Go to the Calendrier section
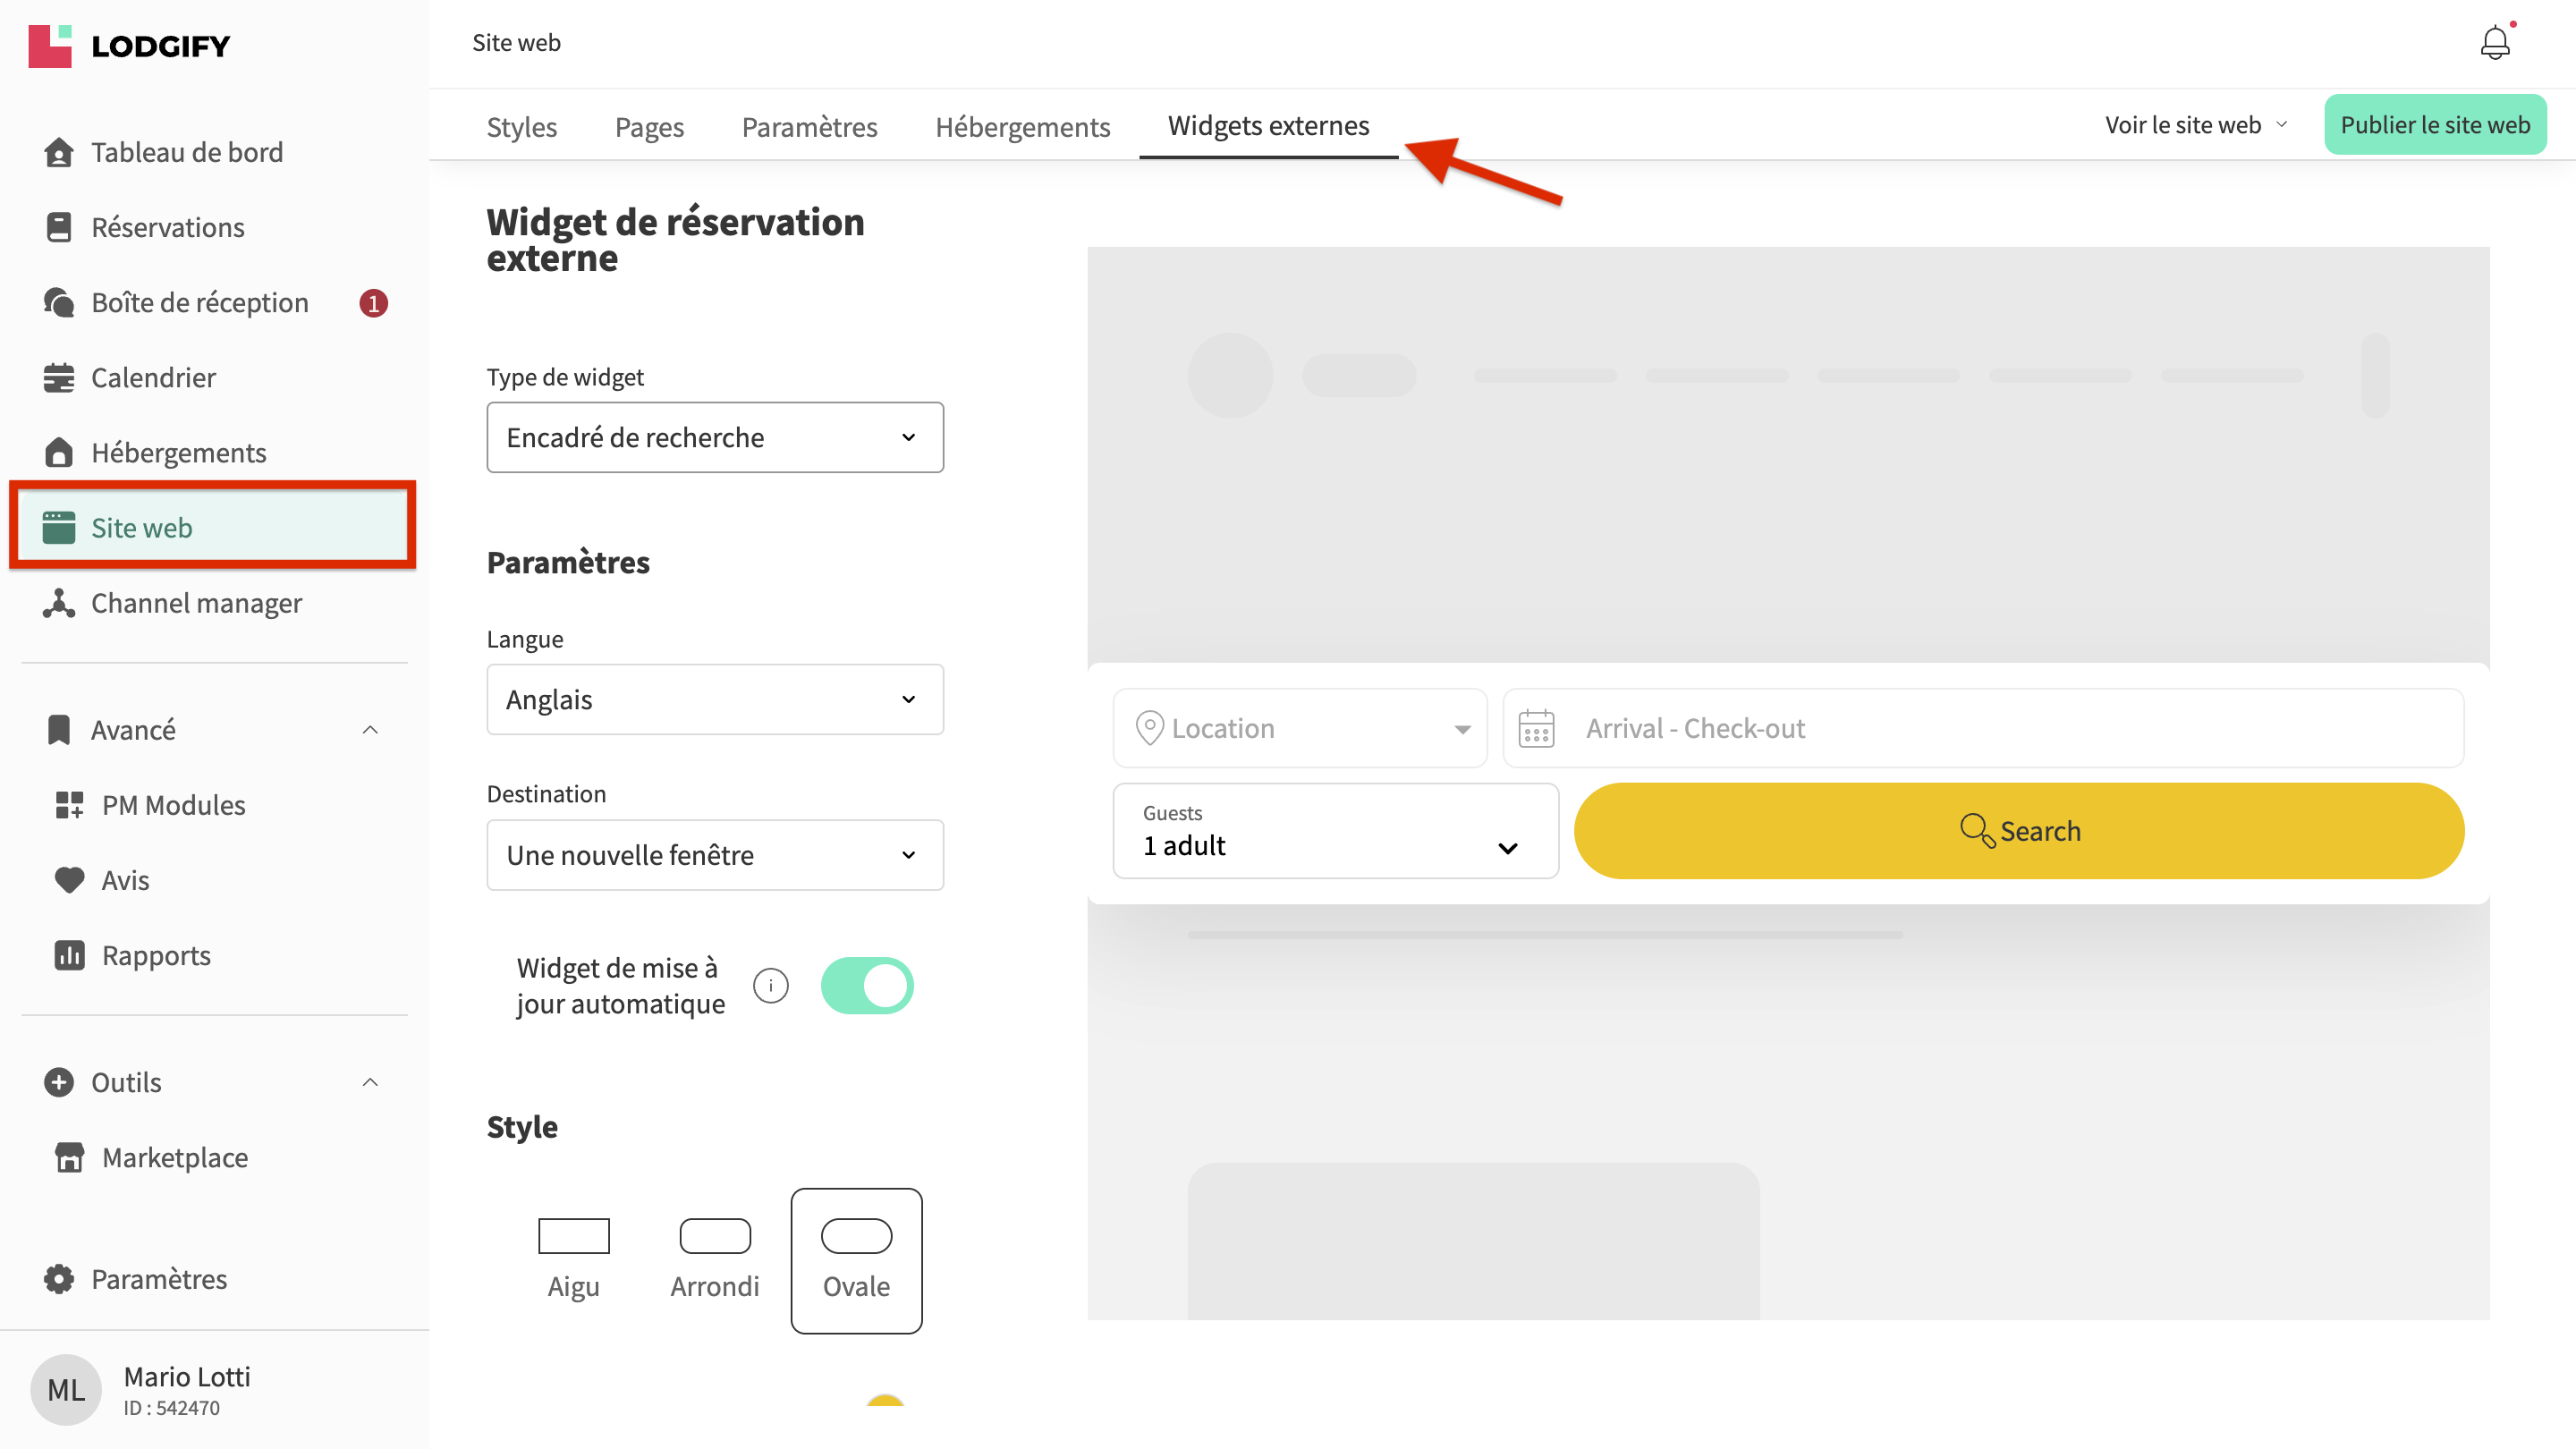Viewport: 2576px width, 1449px height. click(x=153, y=377)
